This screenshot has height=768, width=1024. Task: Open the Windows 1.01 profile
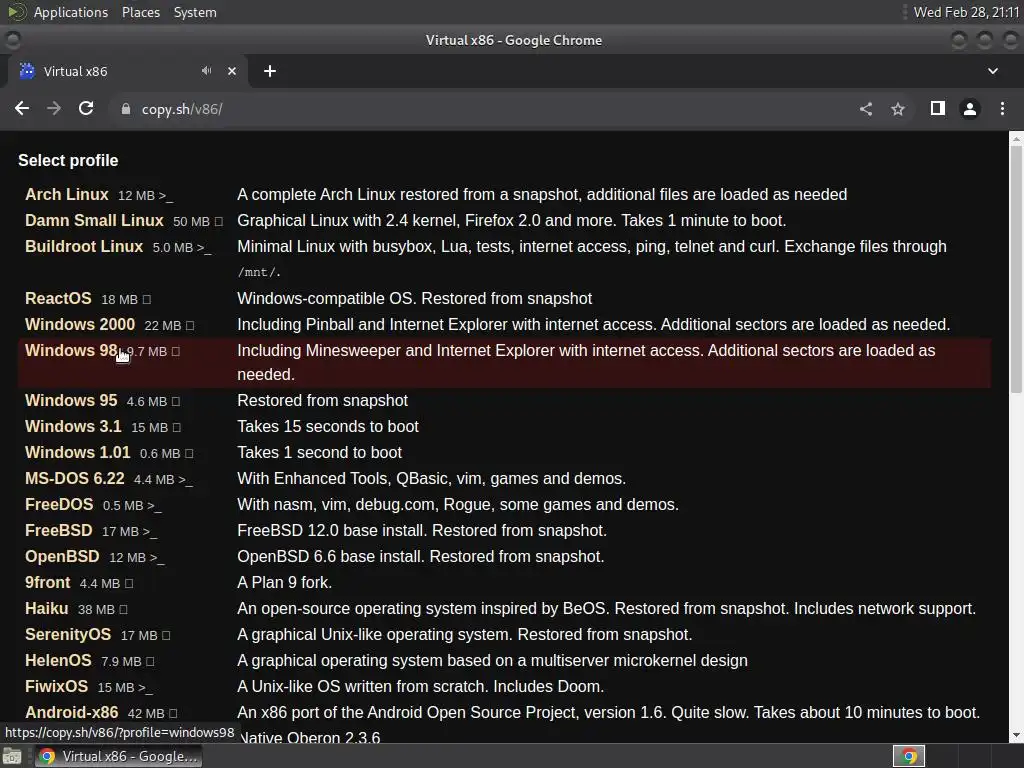pyautogui.click(x=78, y=453)
